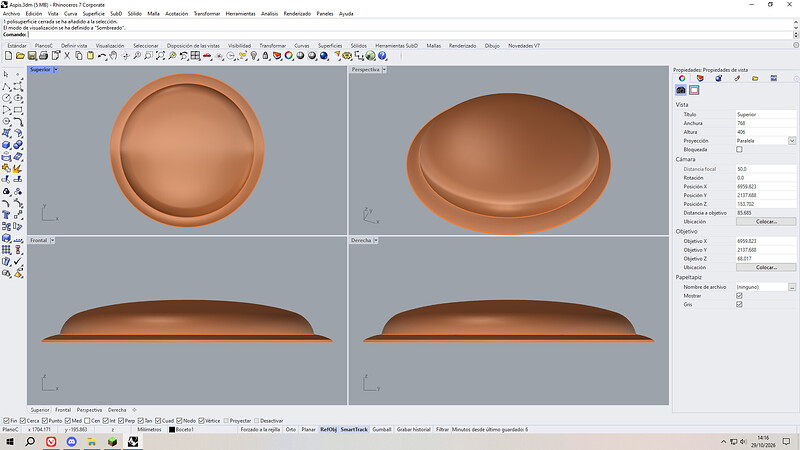This screenshot has width=800, height=450.
Task: Toggle the Med object snap checkbox
Action: [68, 421]
